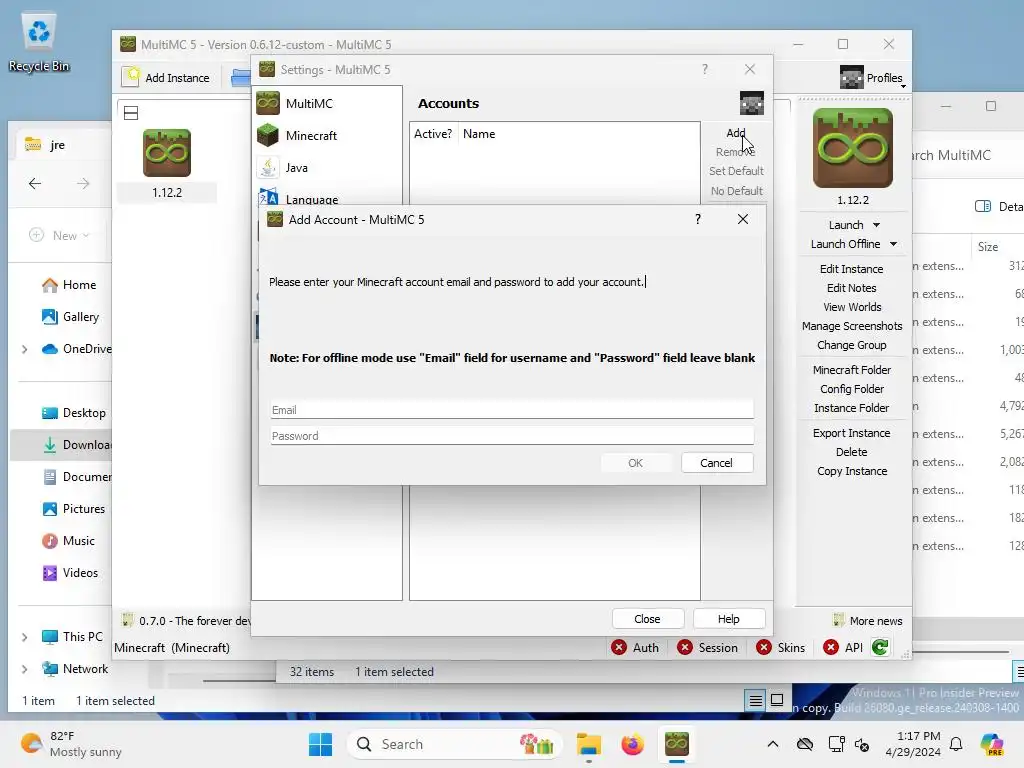This screenshot has height=768, width=1024.
Task: Click the MultiMC taskbar icon
Action: pos(677,744)
